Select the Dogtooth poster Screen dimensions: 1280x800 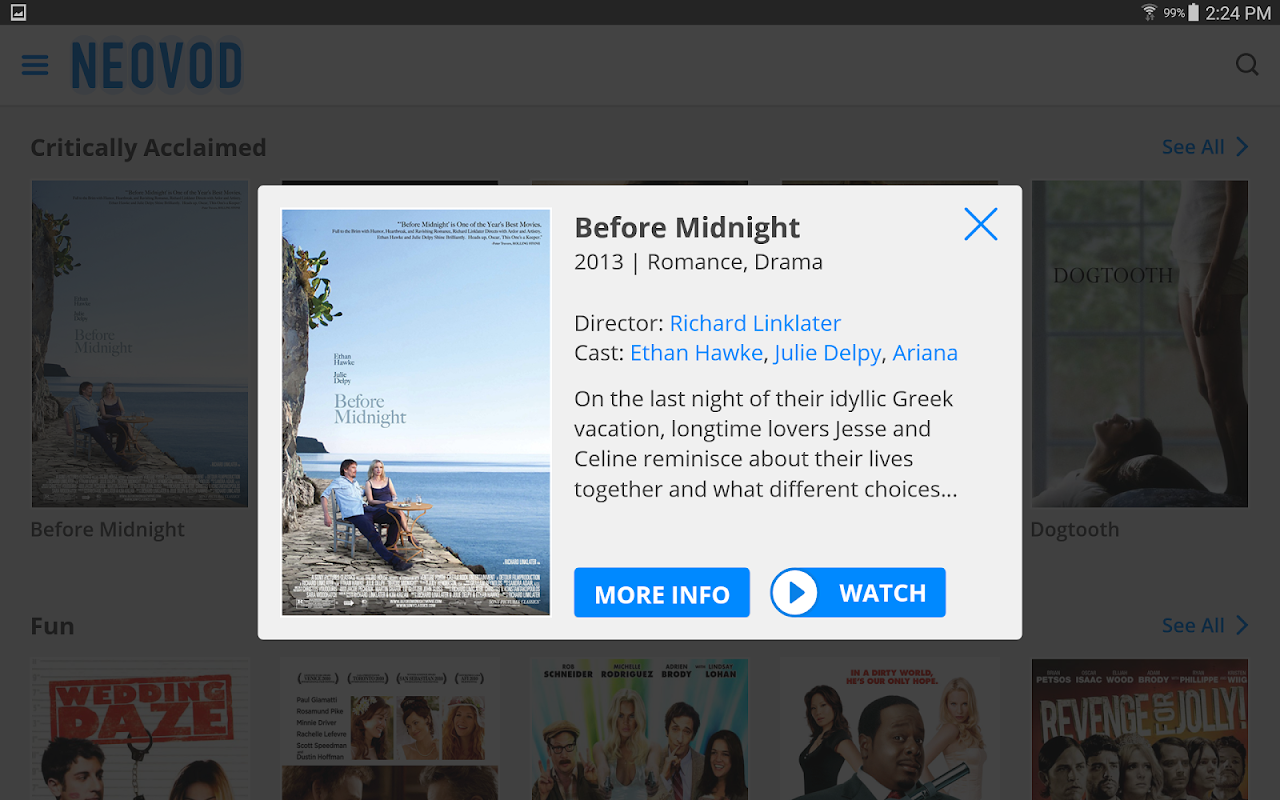(x=1140, y=344)
